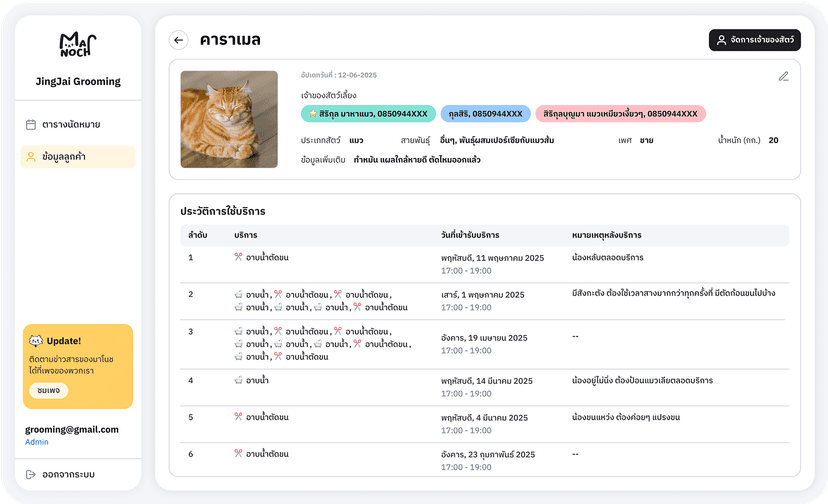Click the orange cat photo

[x=229, y=119]
